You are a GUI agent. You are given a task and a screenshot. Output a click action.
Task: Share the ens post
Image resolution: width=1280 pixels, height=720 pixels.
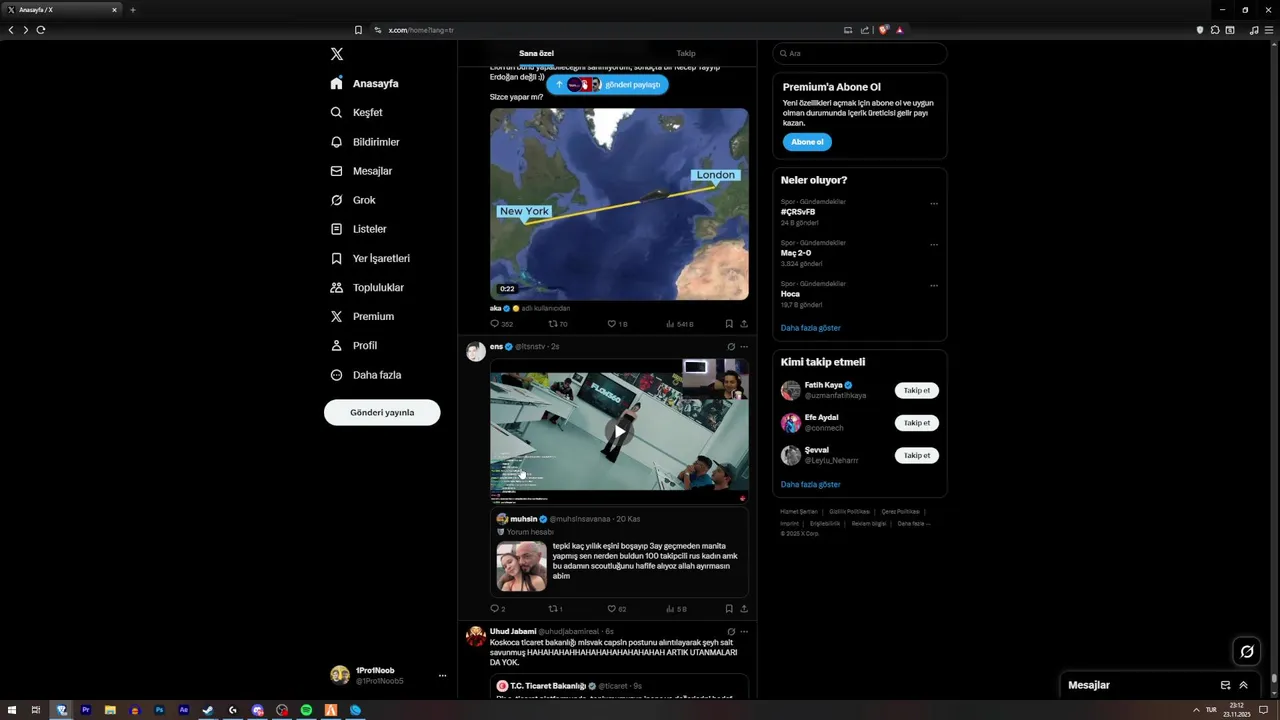(x=744, y=608)
